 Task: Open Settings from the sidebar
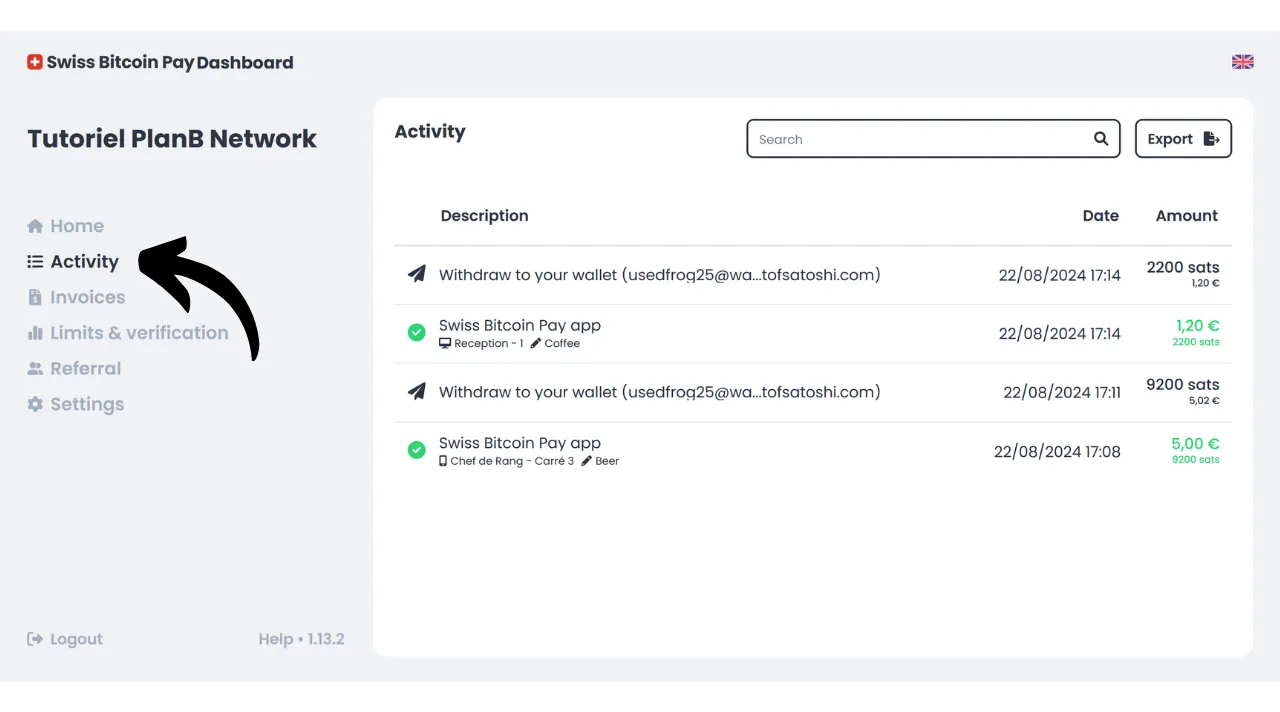point(87,405)
